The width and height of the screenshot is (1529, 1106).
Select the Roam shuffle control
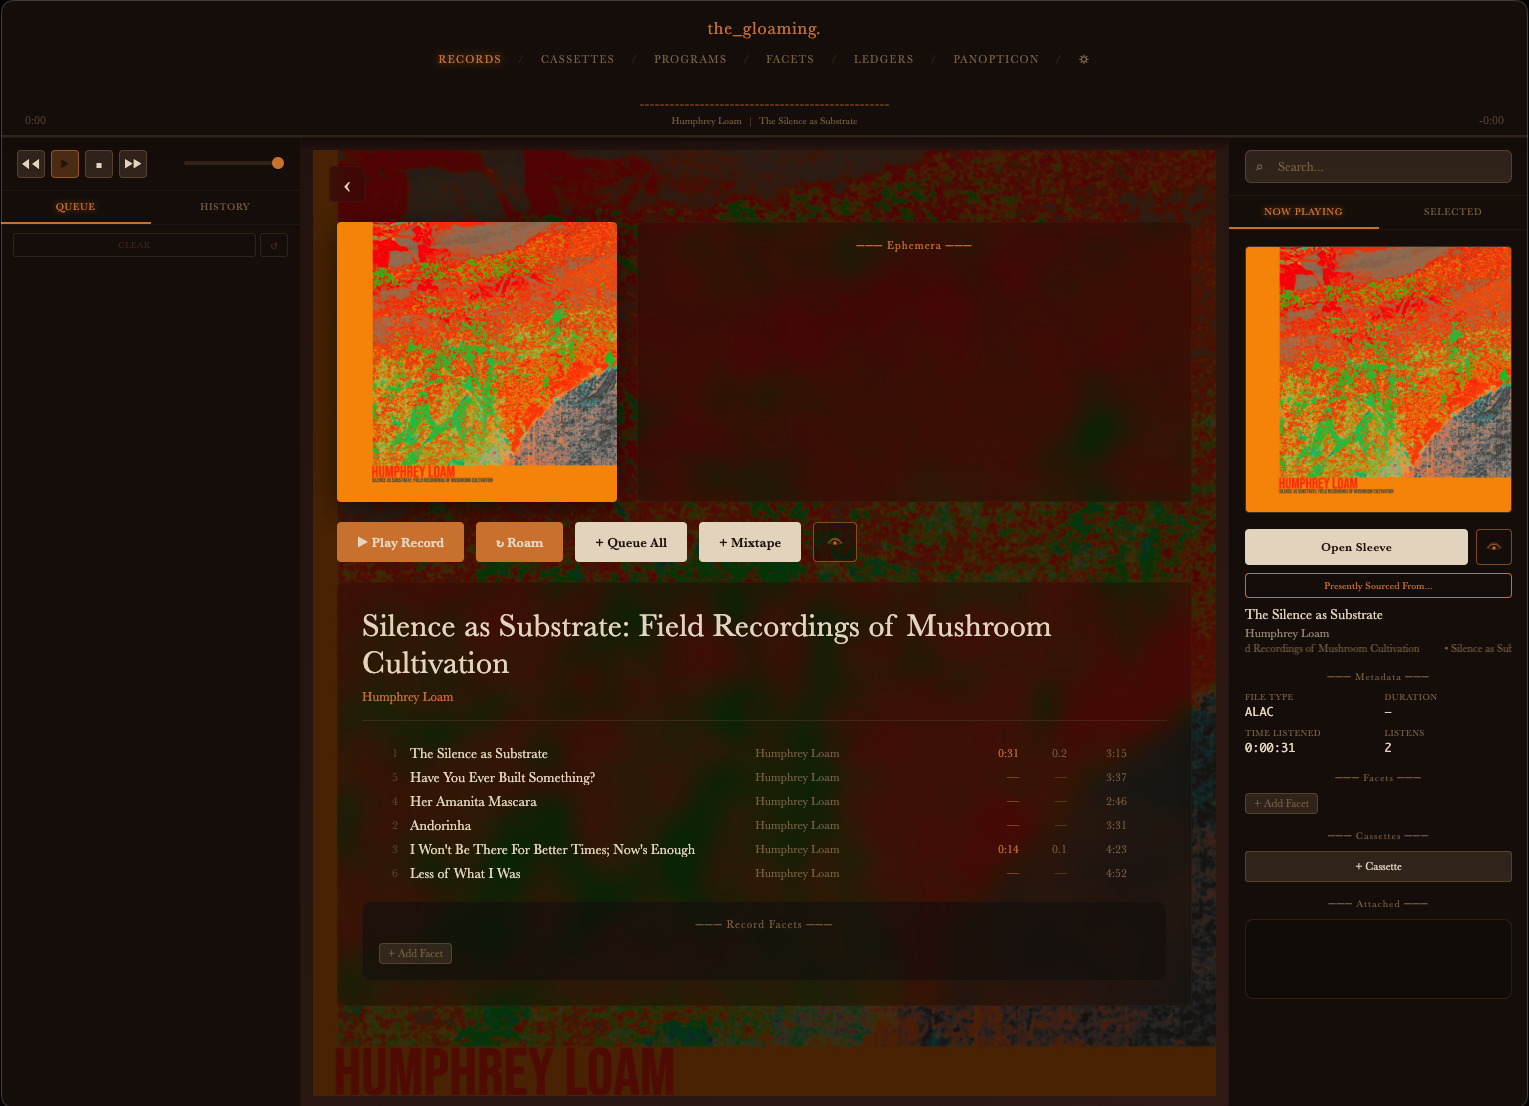coord(519,541)
